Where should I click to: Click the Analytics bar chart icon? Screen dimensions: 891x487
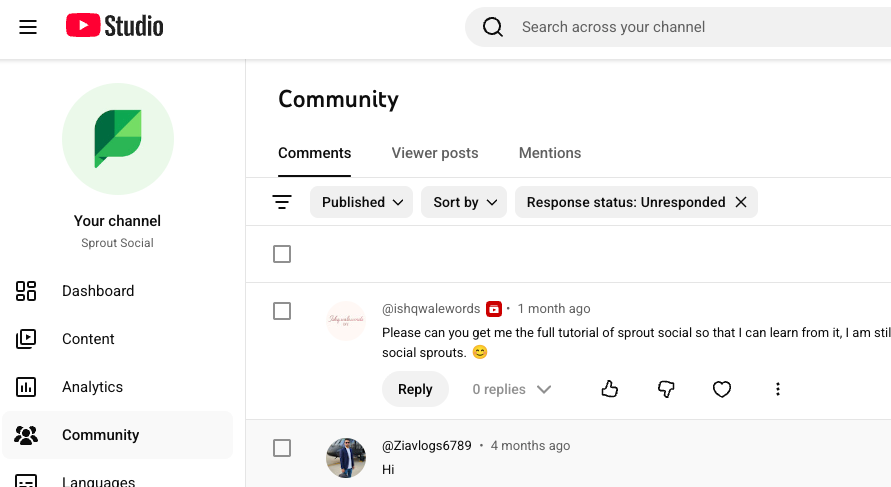[x=26, y=387]
